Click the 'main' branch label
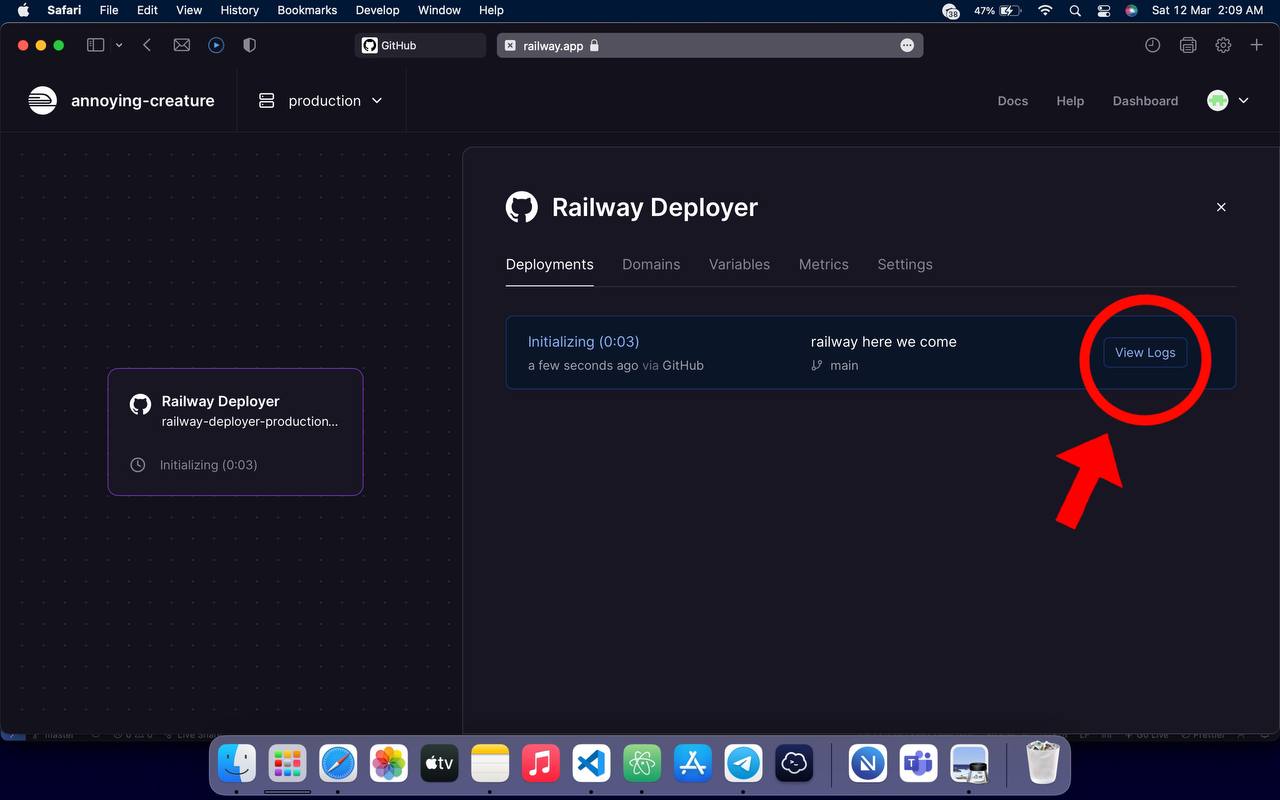The height and width of the screenshot is (800, 1280). (844, 365)
